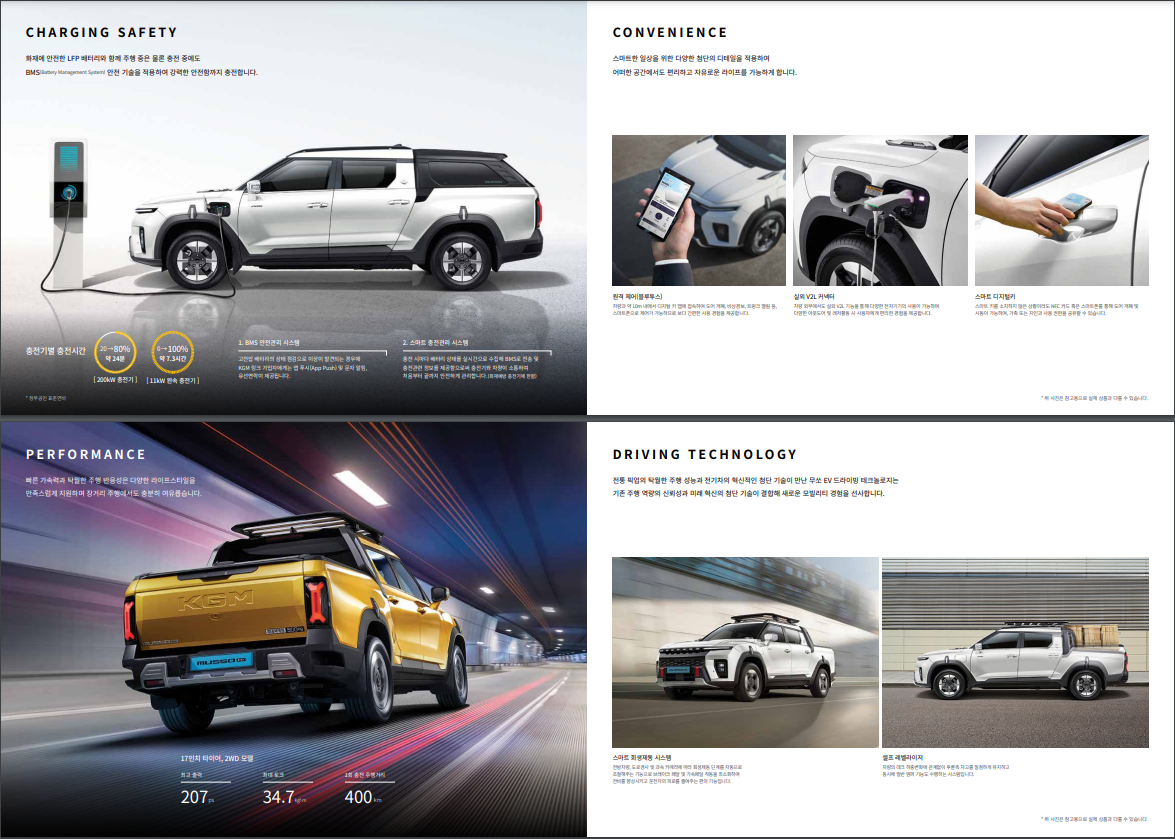Select the self-levelizer side view truck photo
Viewport: 1175px width, 839px height.
tap(1015, 652)
